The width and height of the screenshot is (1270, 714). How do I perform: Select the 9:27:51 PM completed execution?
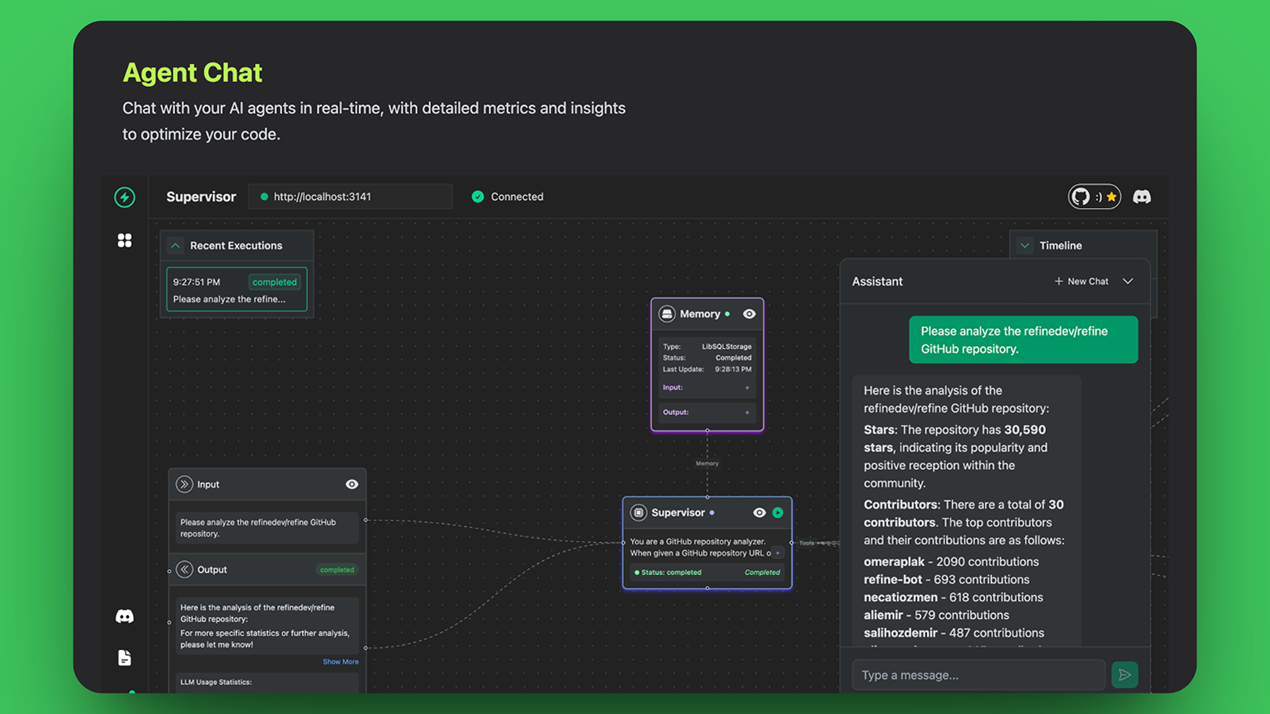tap(237, 290)
